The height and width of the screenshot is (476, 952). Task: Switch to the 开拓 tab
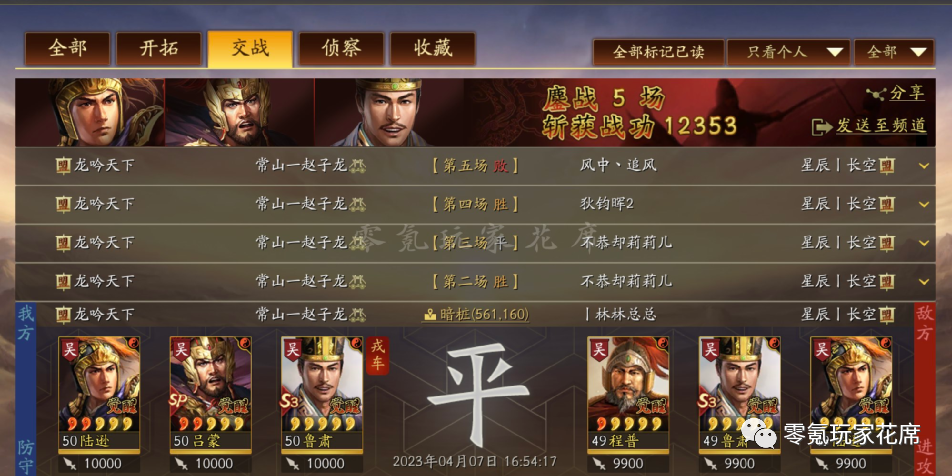tap(158, 49)
